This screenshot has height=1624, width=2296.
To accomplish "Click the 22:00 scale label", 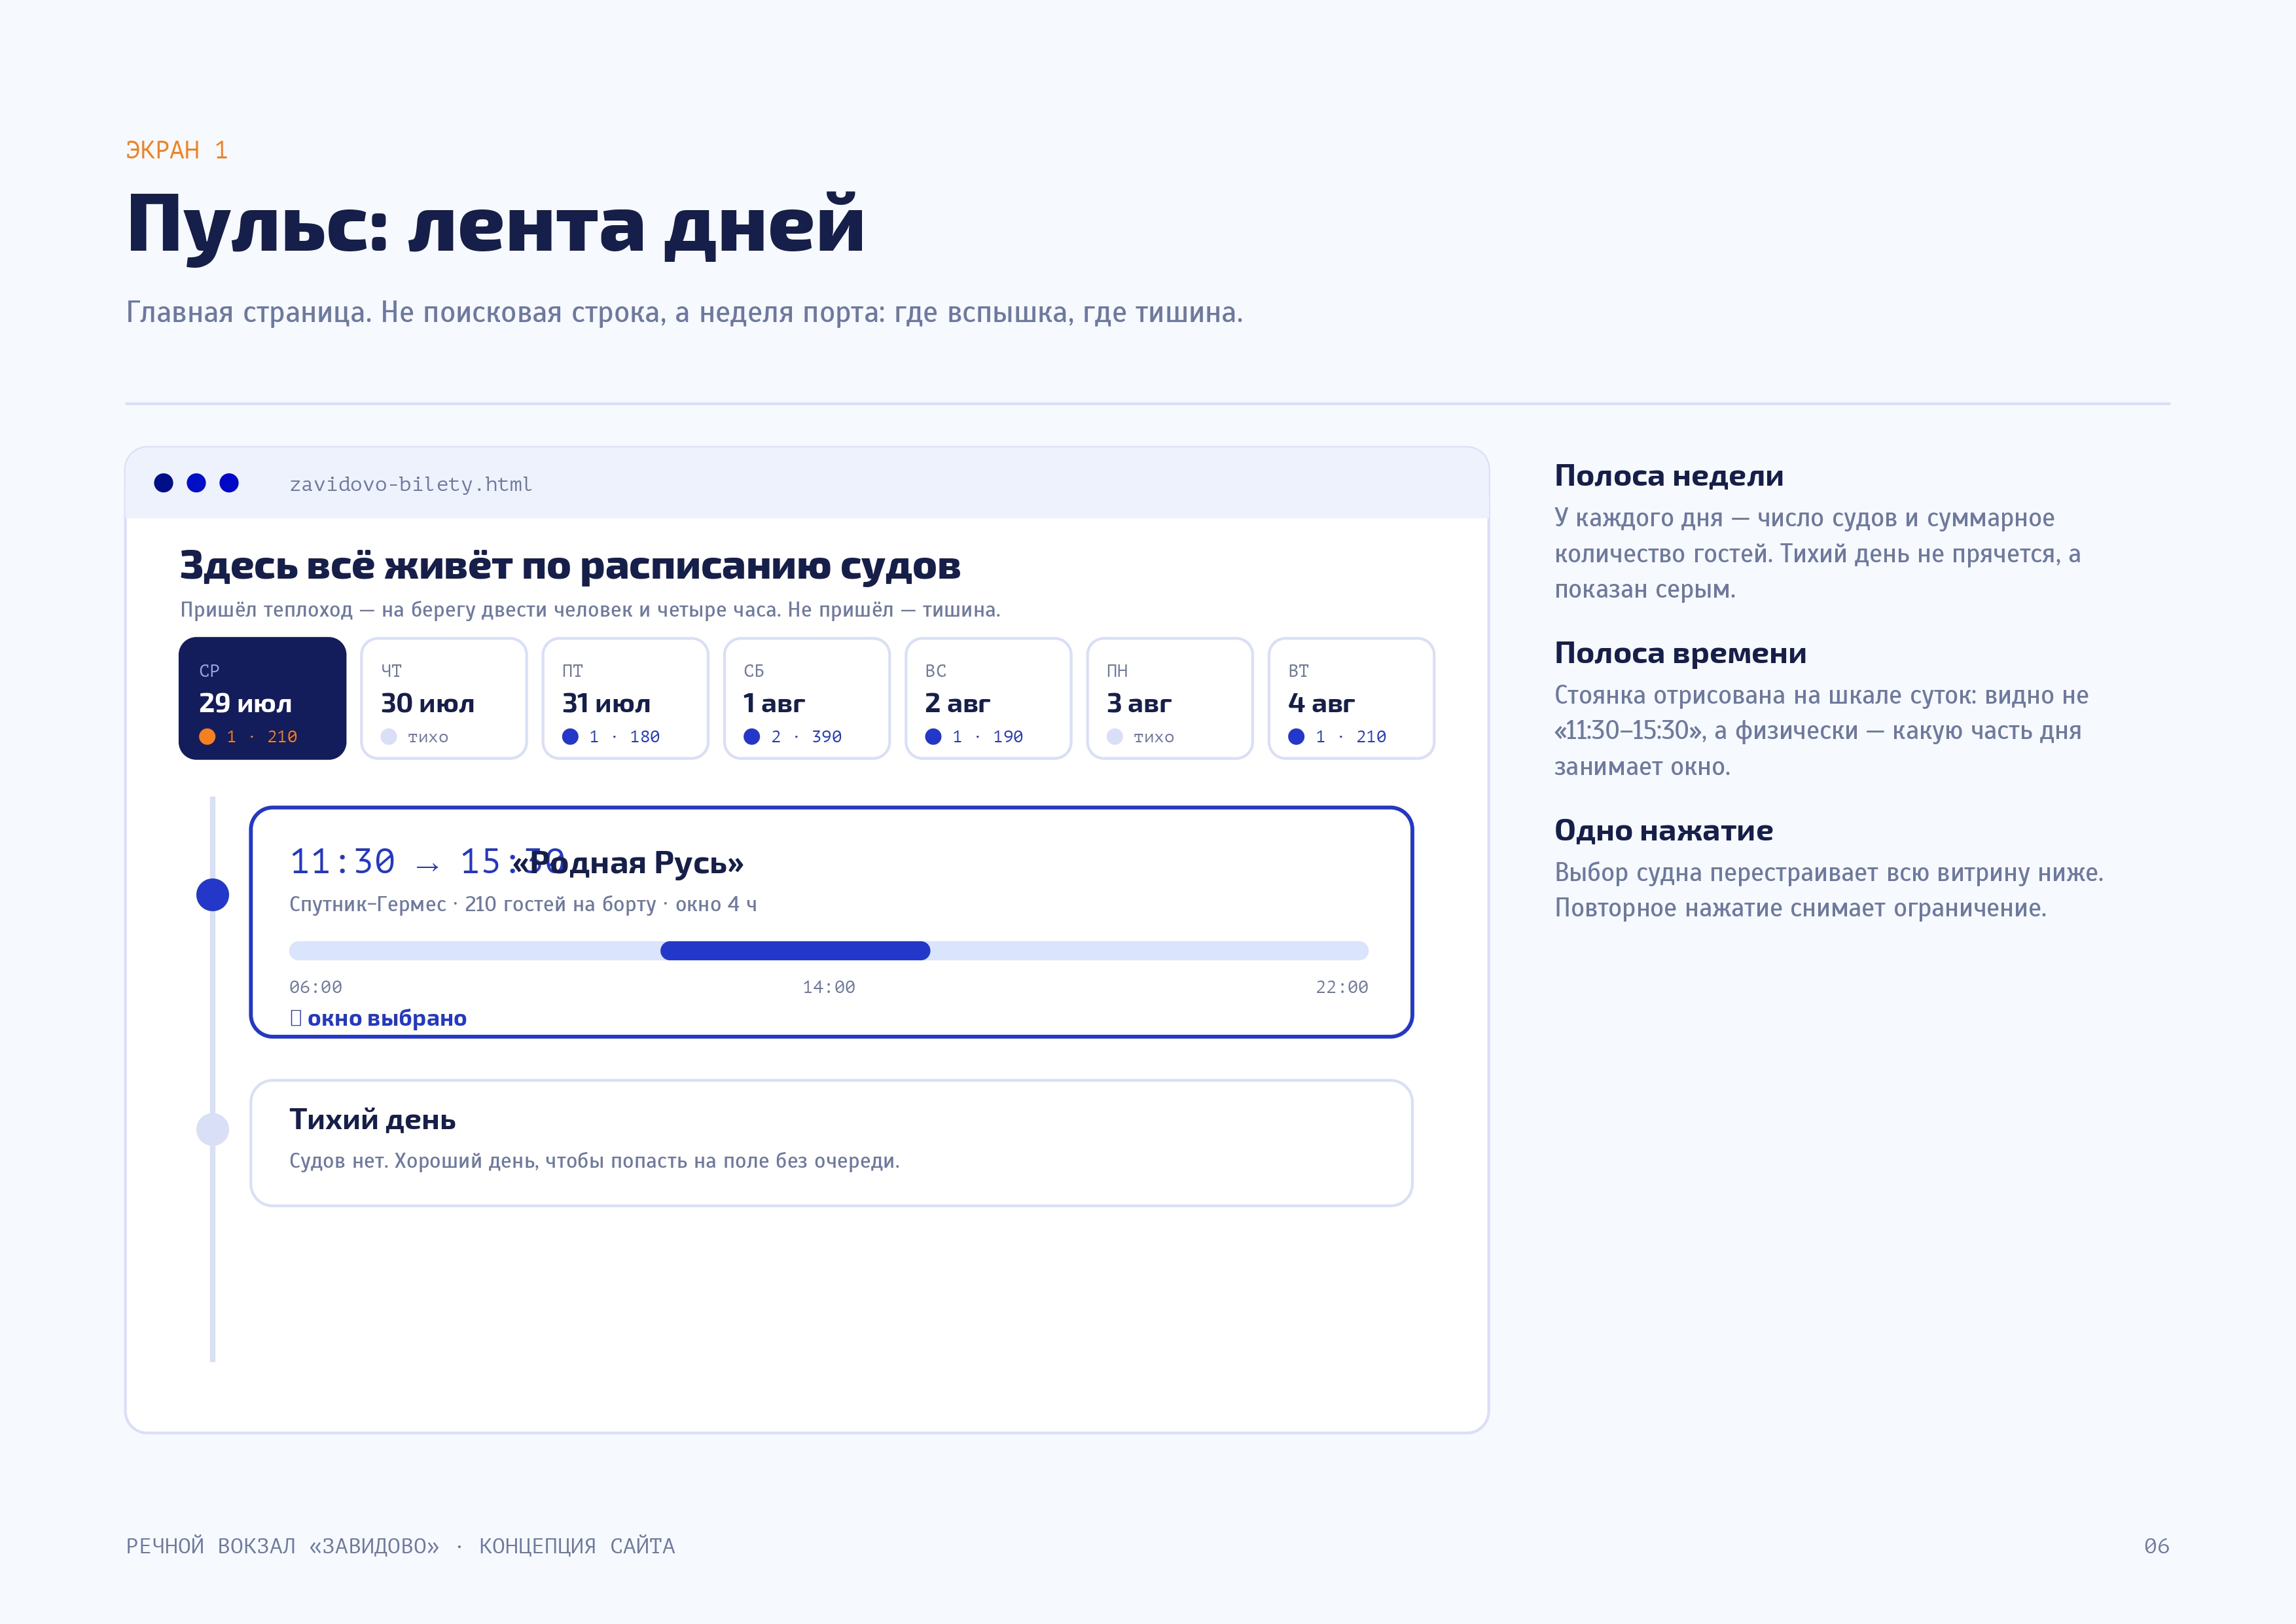I will pyautogui.click(x=1341, y=987).
